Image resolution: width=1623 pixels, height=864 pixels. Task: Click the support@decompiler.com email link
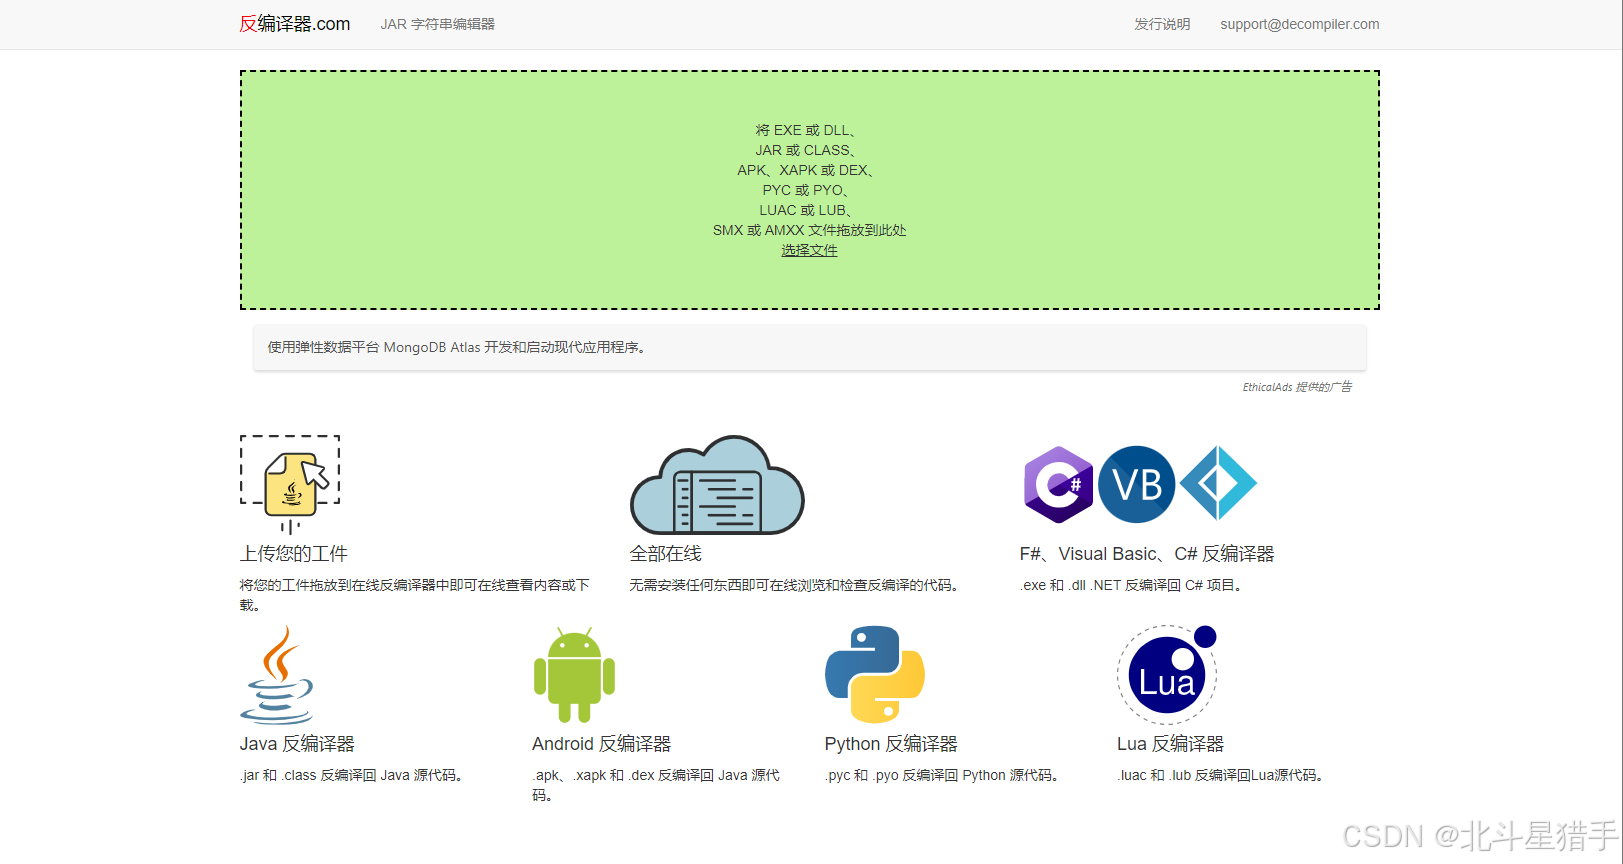coord(1299,24)
